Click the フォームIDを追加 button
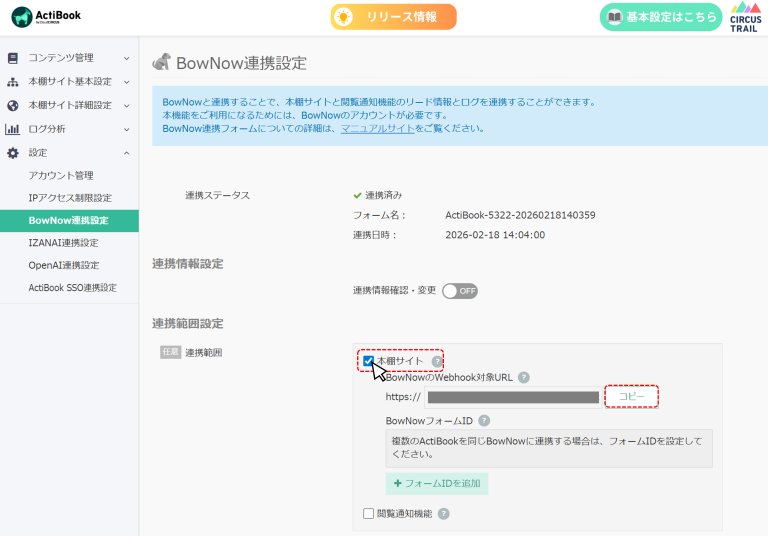 (x=437, y=484)
